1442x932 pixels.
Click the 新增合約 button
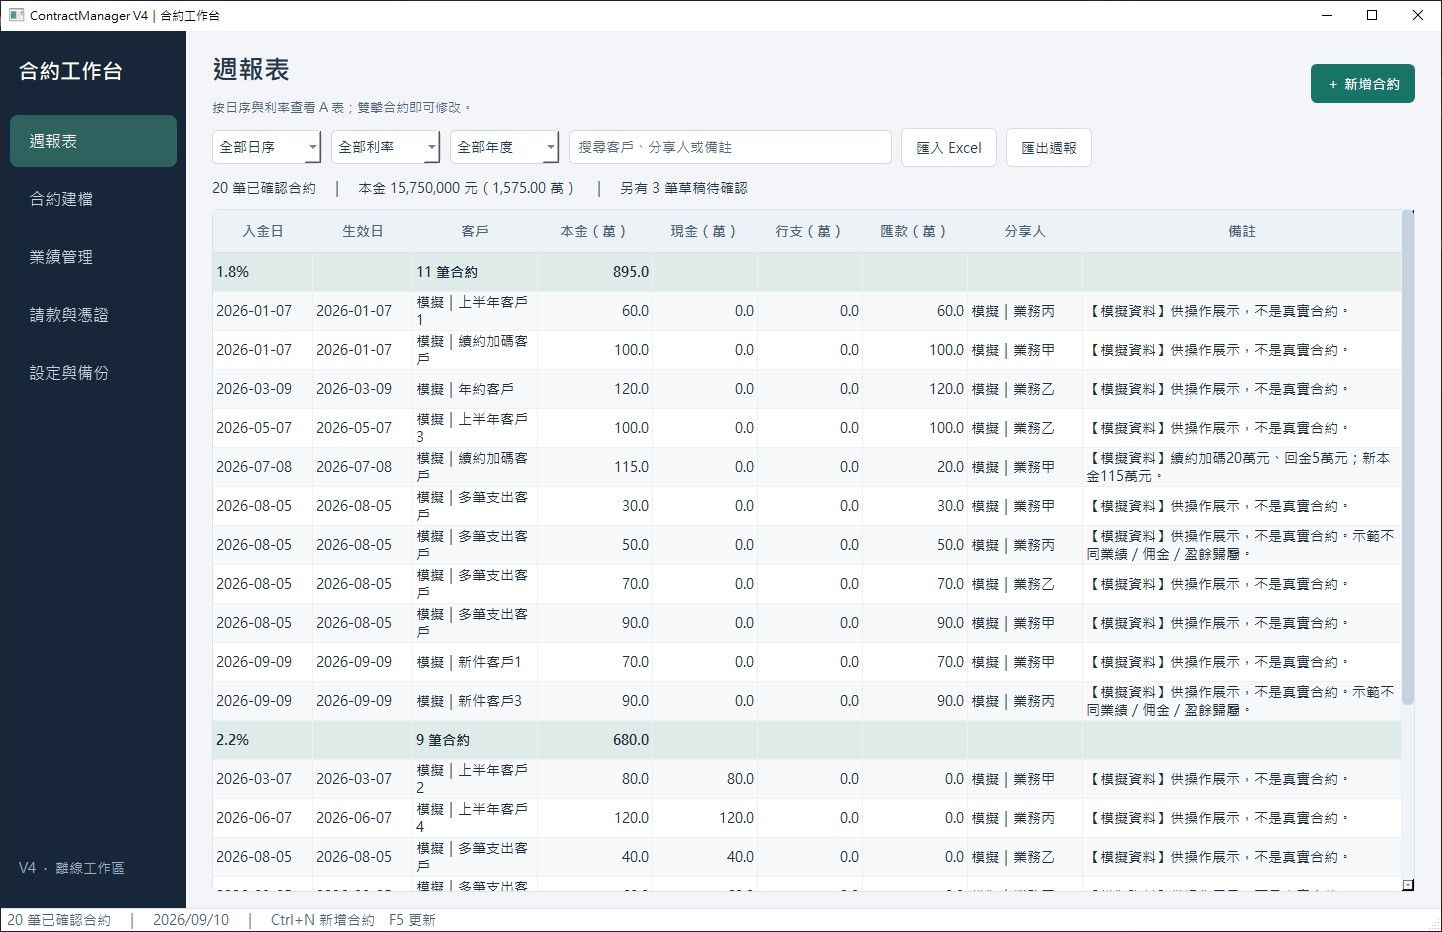point(1362,84)
